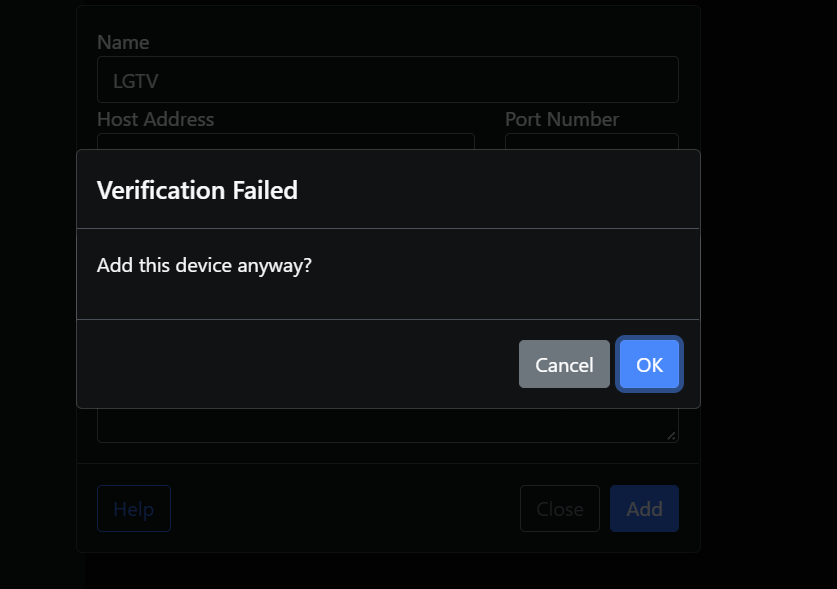837x589 pixels.
Task: Click the textarea resize grip
Action: click(673, 438)
